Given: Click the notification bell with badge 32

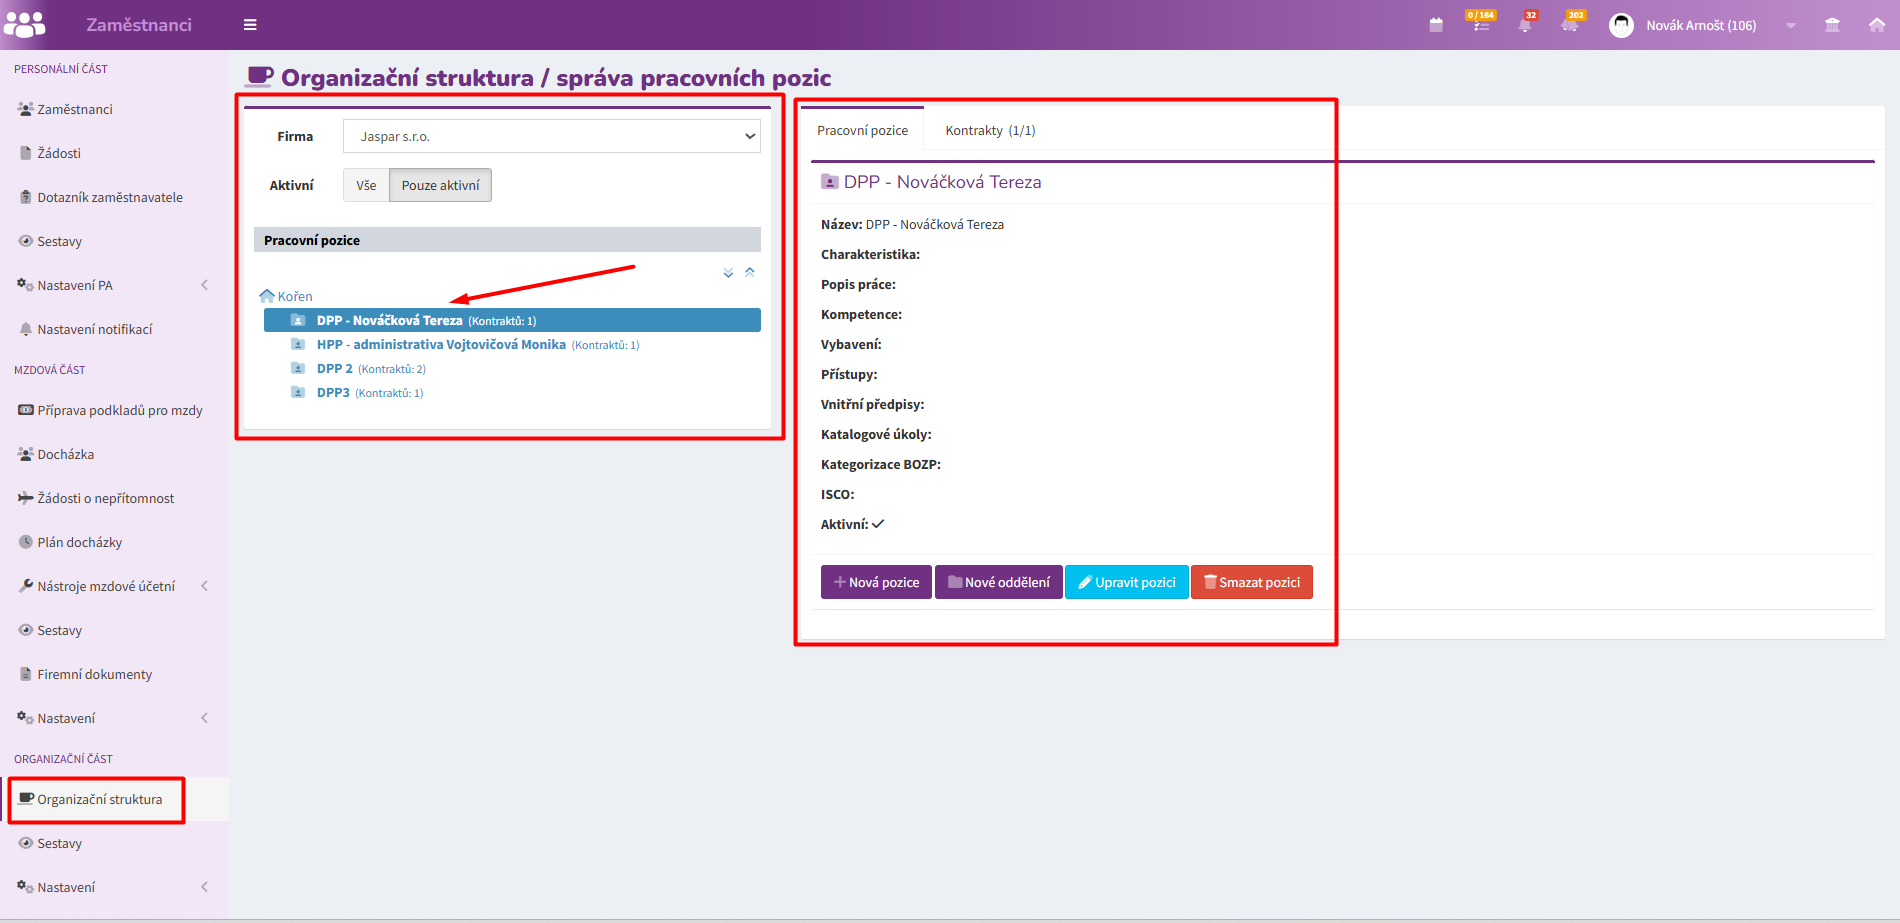Looking at the screenshot, I should point(1525,25).
